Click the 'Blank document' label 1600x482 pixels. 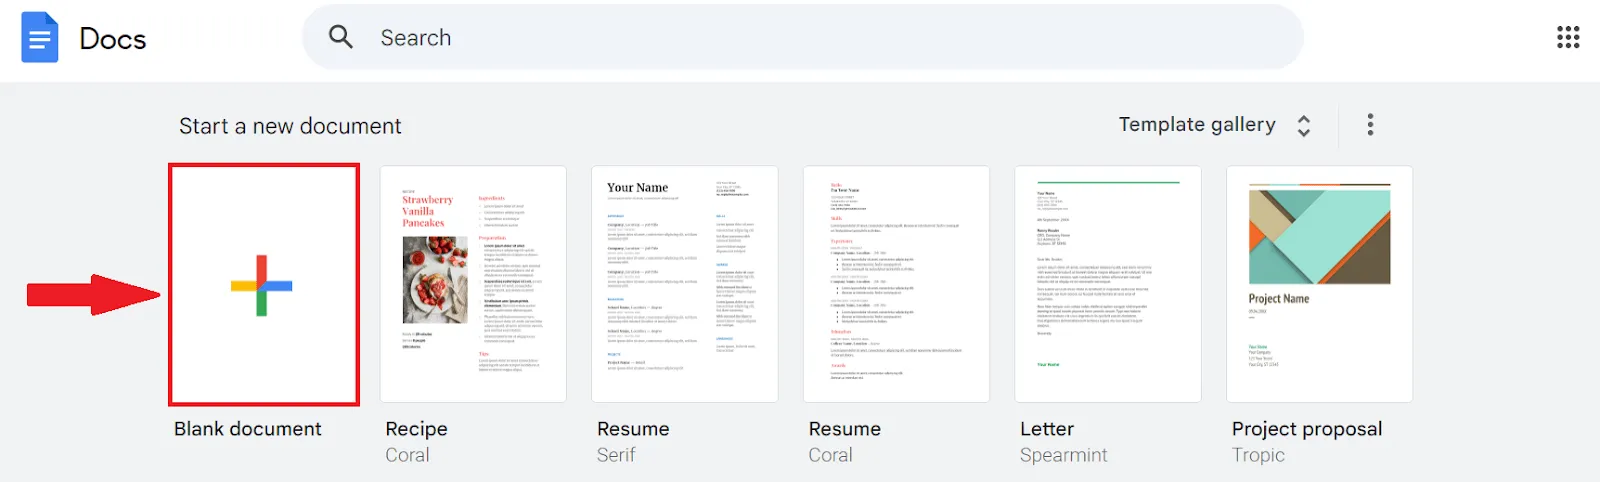point(248,428)
